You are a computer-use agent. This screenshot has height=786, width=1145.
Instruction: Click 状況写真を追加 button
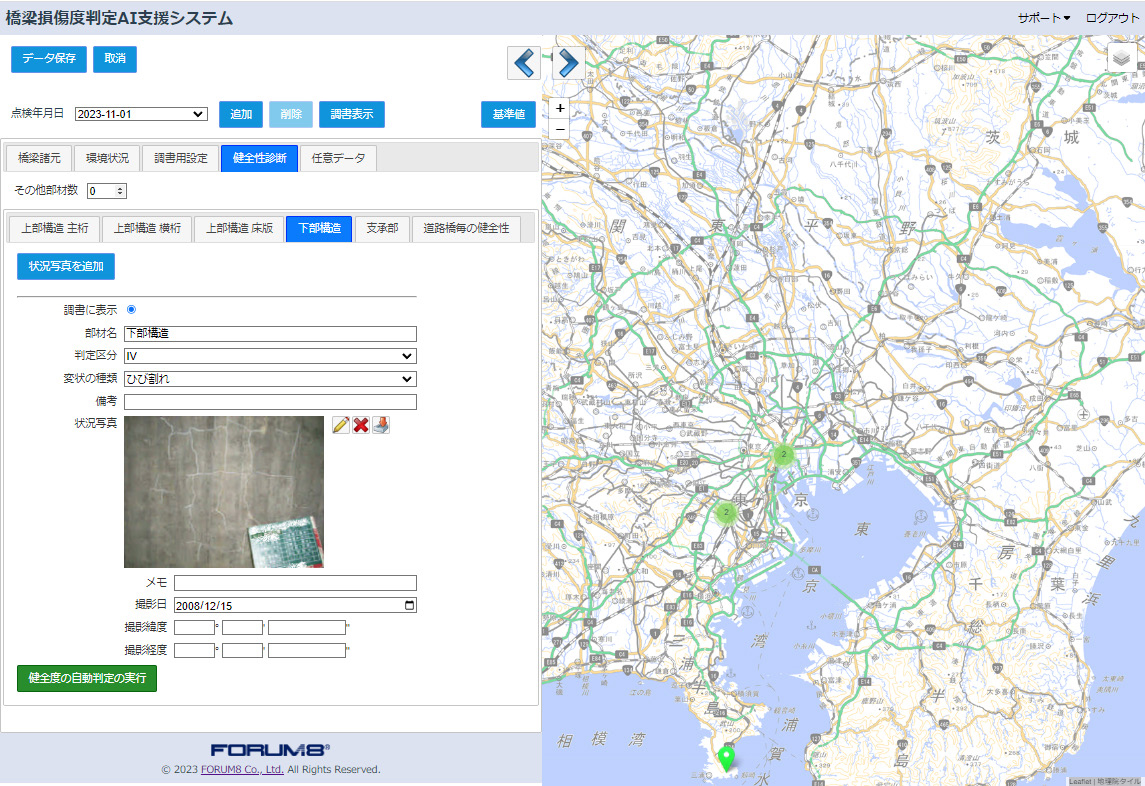point(66,267)
